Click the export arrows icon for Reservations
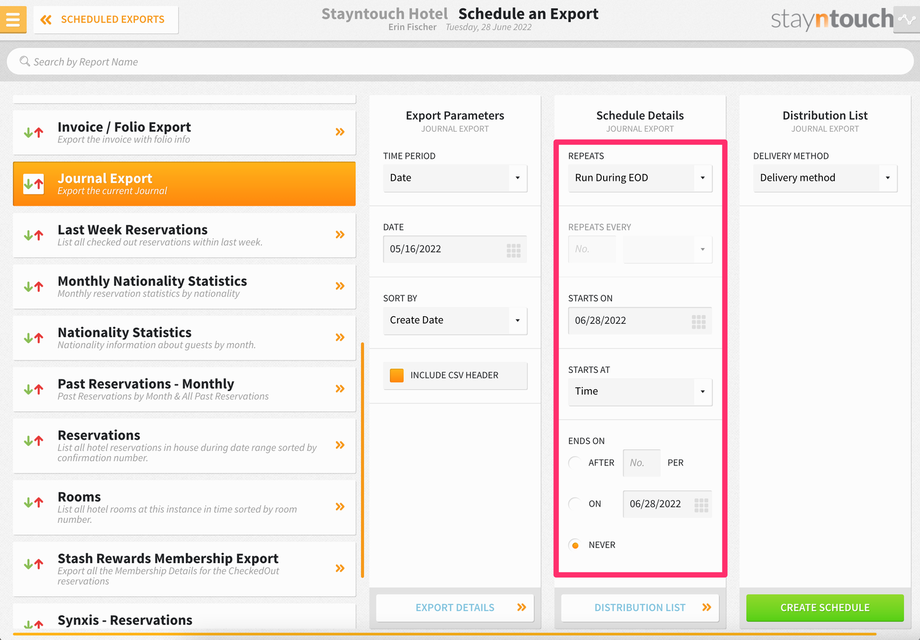920x640 pixels. point(33,441)
